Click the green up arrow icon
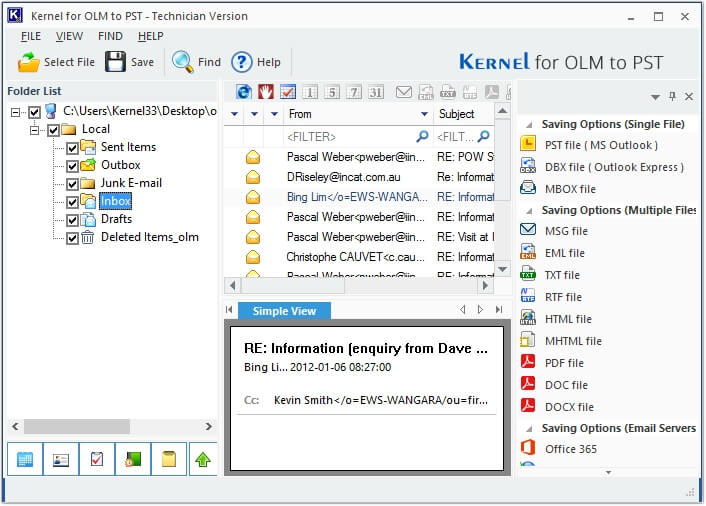Viewport: 706px width, 506px height. pyautogui.click(x=203, y=459)
